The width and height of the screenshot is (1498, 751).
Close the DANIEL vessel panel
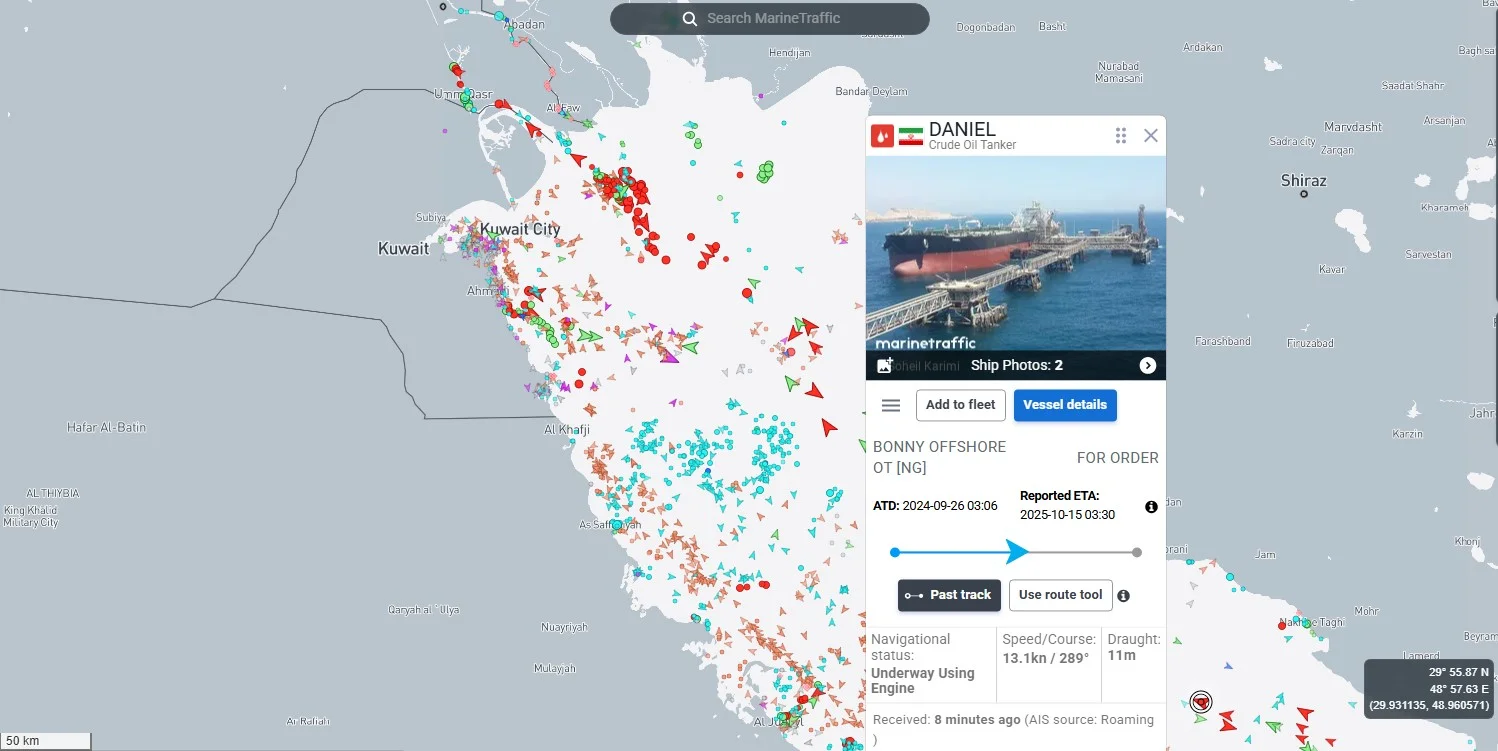[1151, 136]
